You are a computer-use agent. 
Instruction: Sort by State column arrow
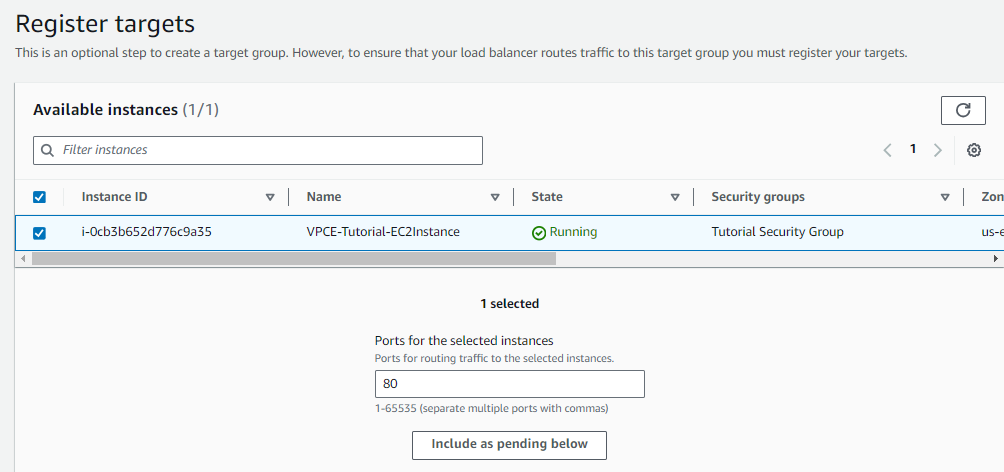click(675, 197)
